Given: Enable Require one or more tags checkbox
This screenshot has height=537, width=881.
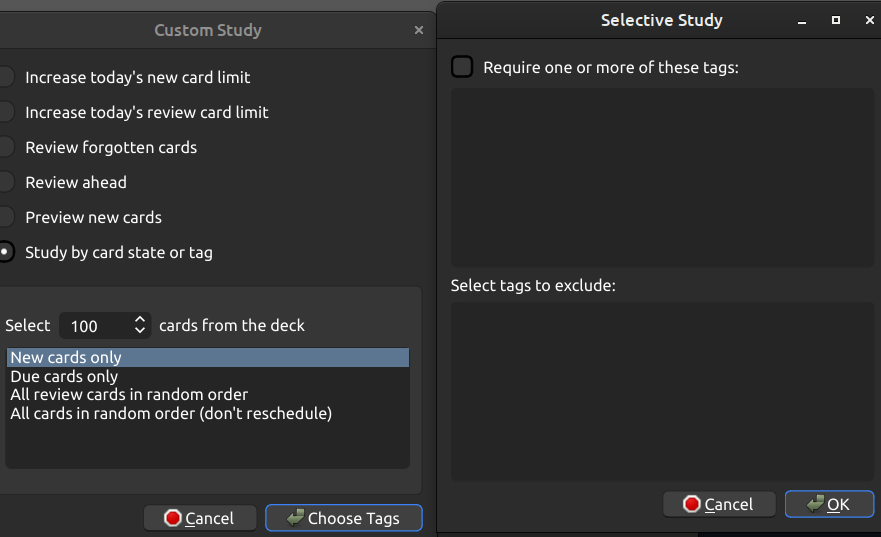Looking at the screenshot, I should [x=462, y=67].
